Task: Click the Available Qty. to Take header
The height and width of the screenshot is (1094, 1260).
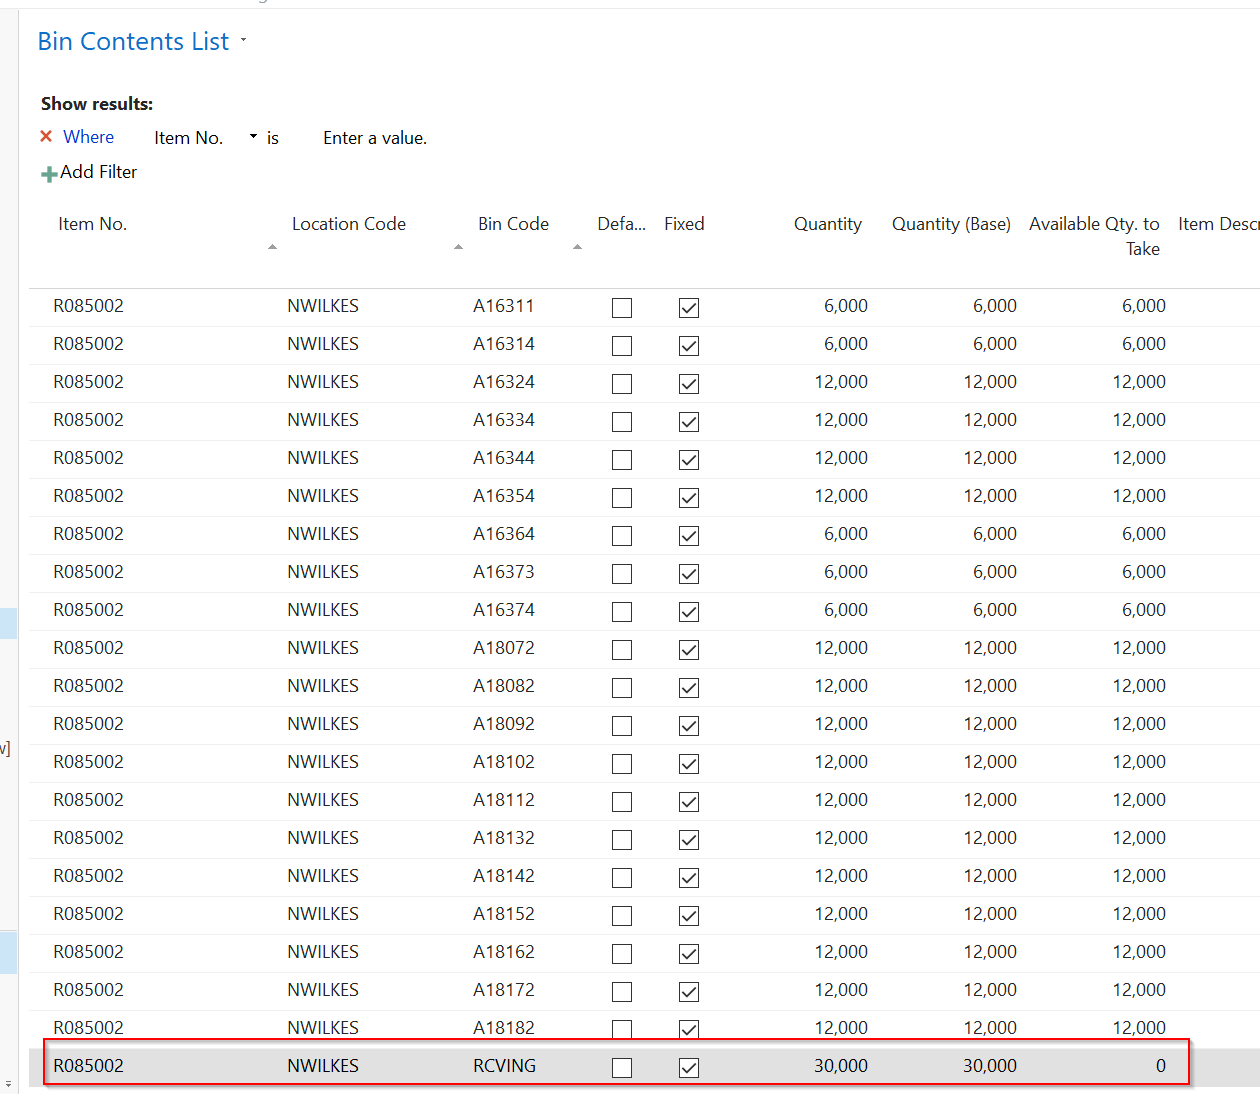Action: click(x=1094, y=235)
